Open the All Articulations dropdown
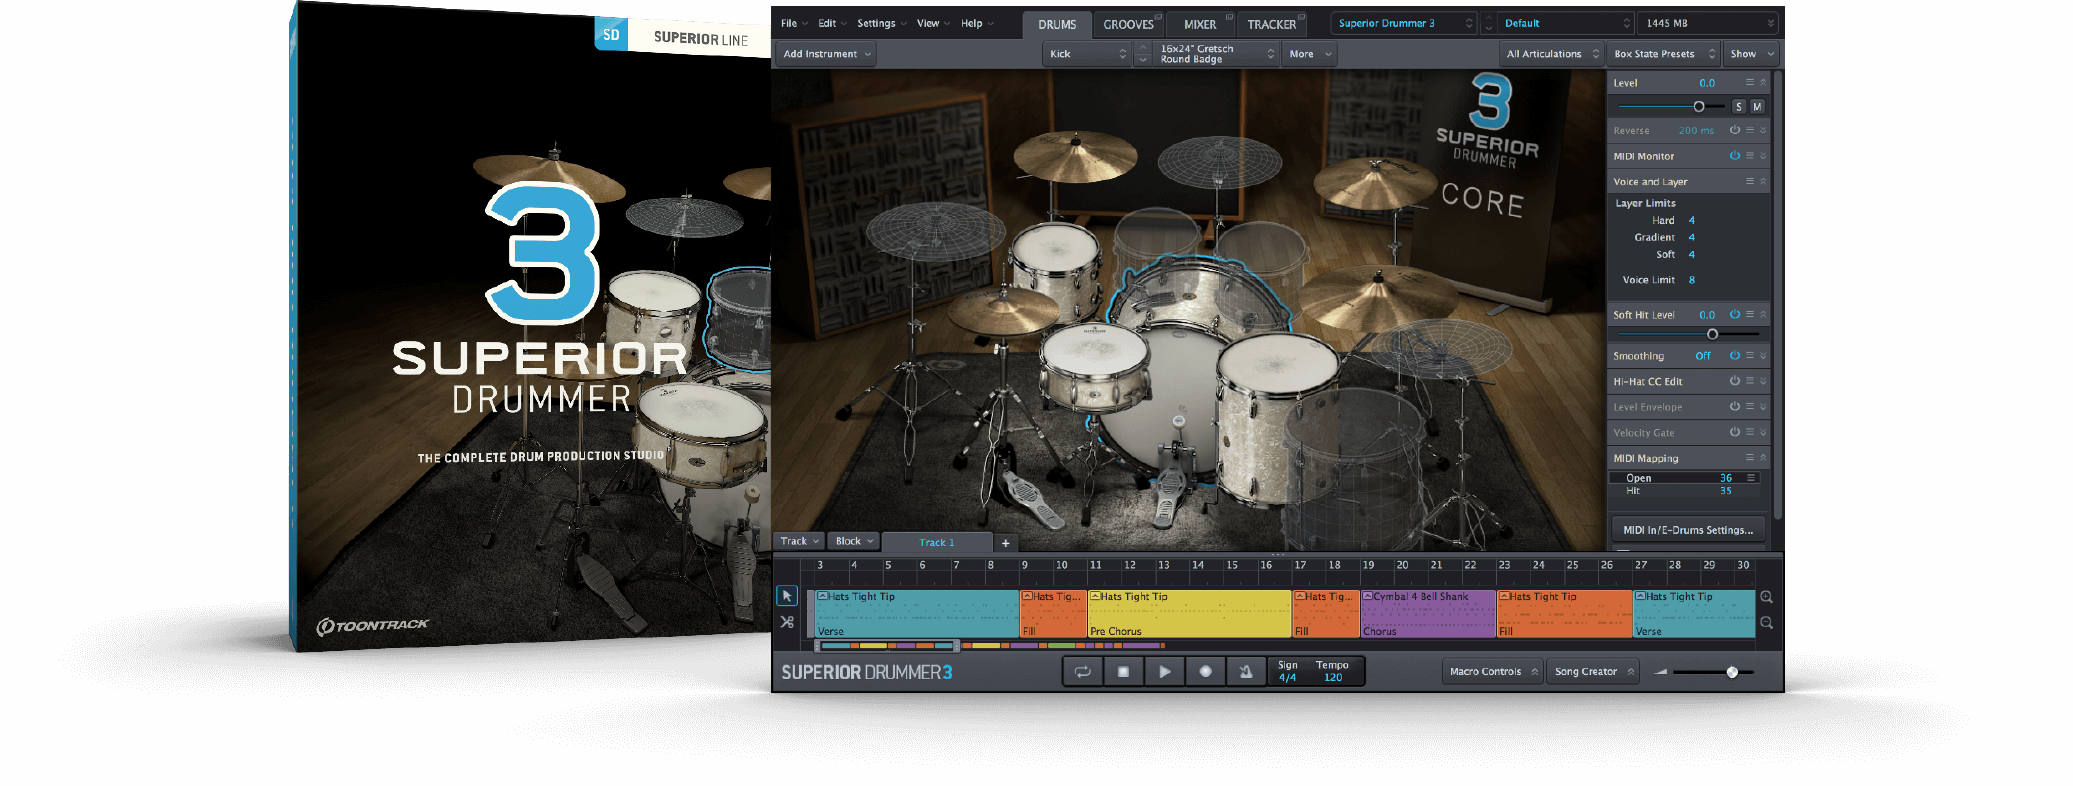Screen dimensions: 2073x786 point(1552,54)
